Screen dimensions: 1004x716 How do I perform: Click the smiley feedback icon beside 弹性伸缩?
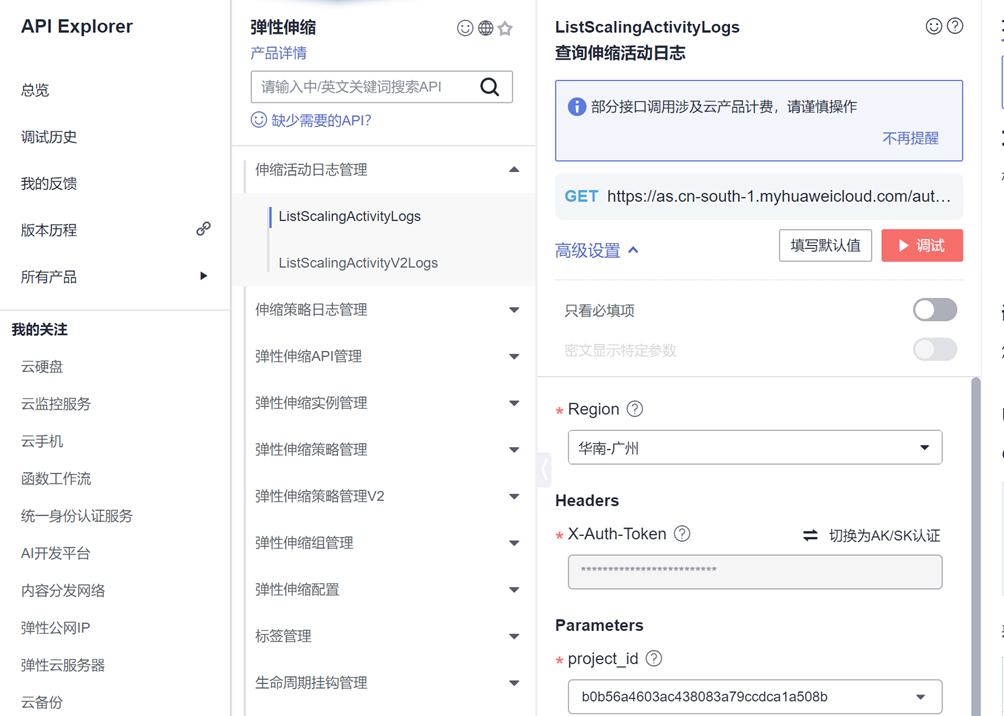click(465, 28)
